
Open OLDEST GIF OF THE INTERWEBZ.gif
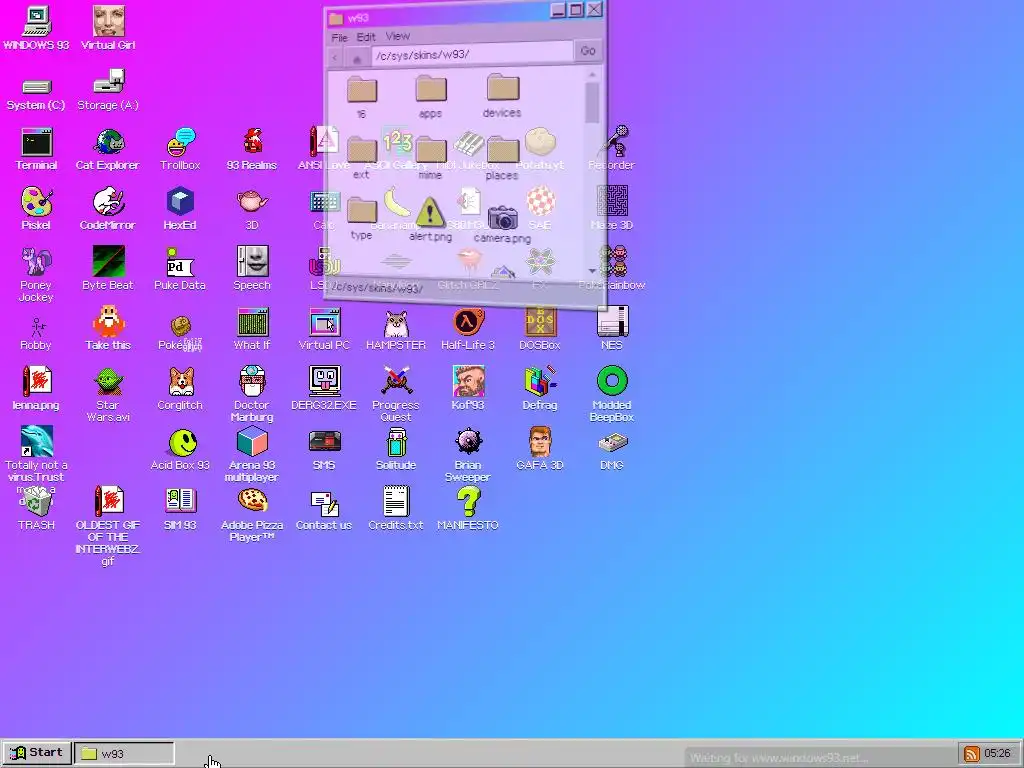click(108, 526)
